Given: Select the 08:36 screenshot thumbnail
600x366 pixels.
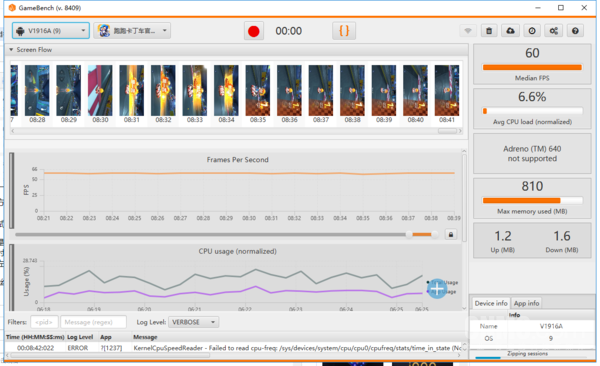Looking at the screenshot, I should pos(289,90).
